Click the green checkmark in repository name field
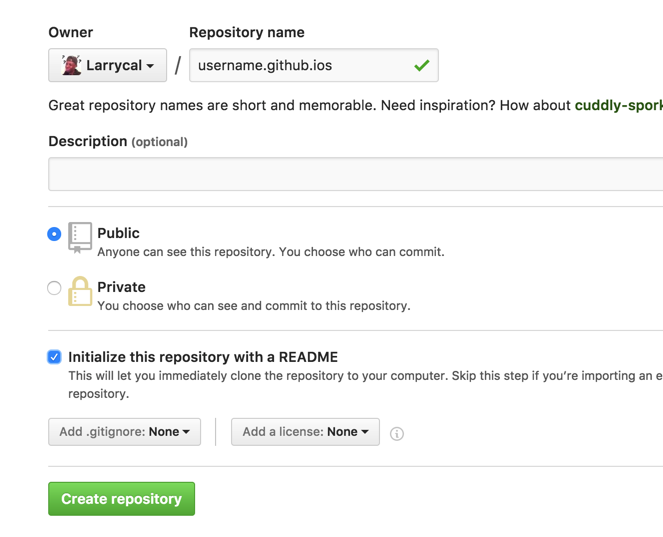663x537 pixels. click(x=421, y=66)
